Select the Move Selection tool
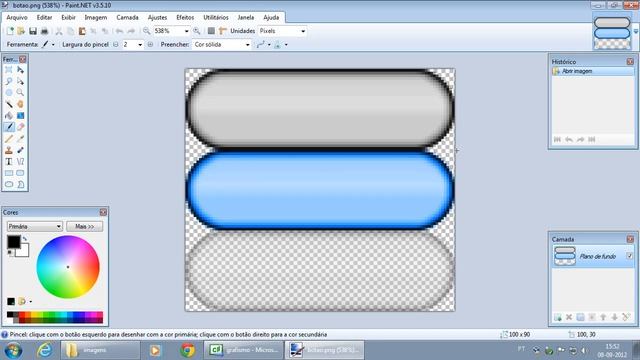Screen dimensions: 640x360 (20, 82)
